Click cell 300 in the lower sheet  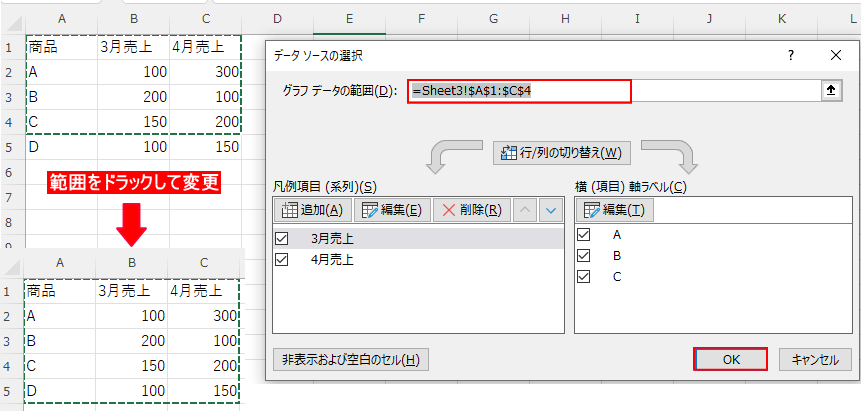(204, 316)
